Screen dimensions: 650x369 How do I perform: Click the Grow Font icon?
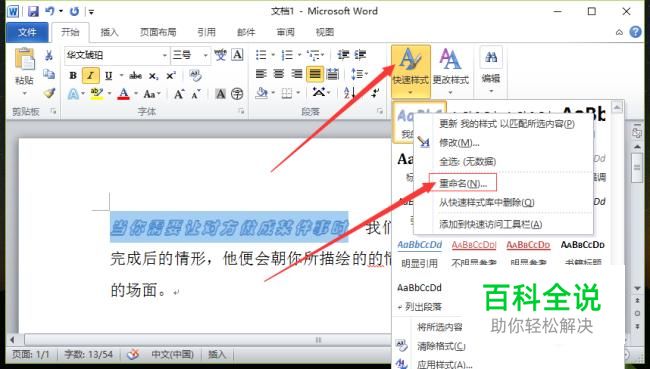179,94
